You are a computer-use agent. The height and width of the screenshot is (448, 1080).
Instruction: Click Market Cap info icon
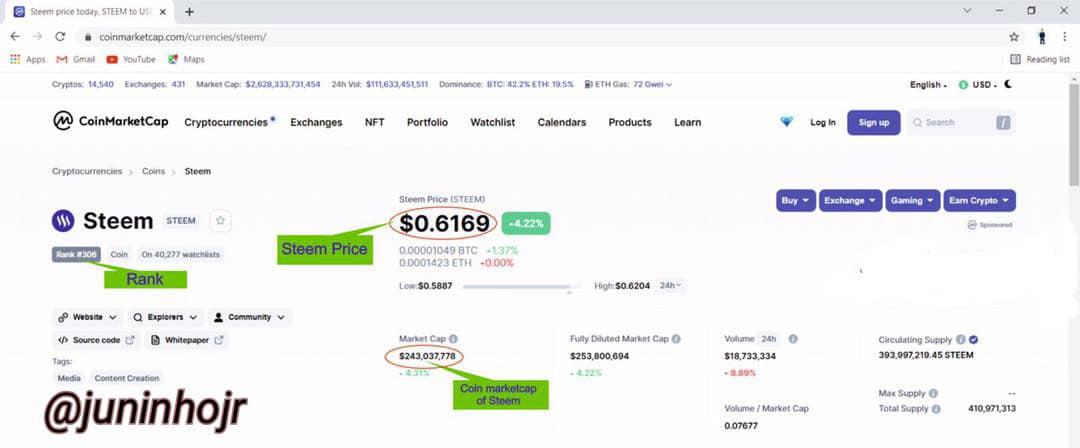(x=453, y=339)
